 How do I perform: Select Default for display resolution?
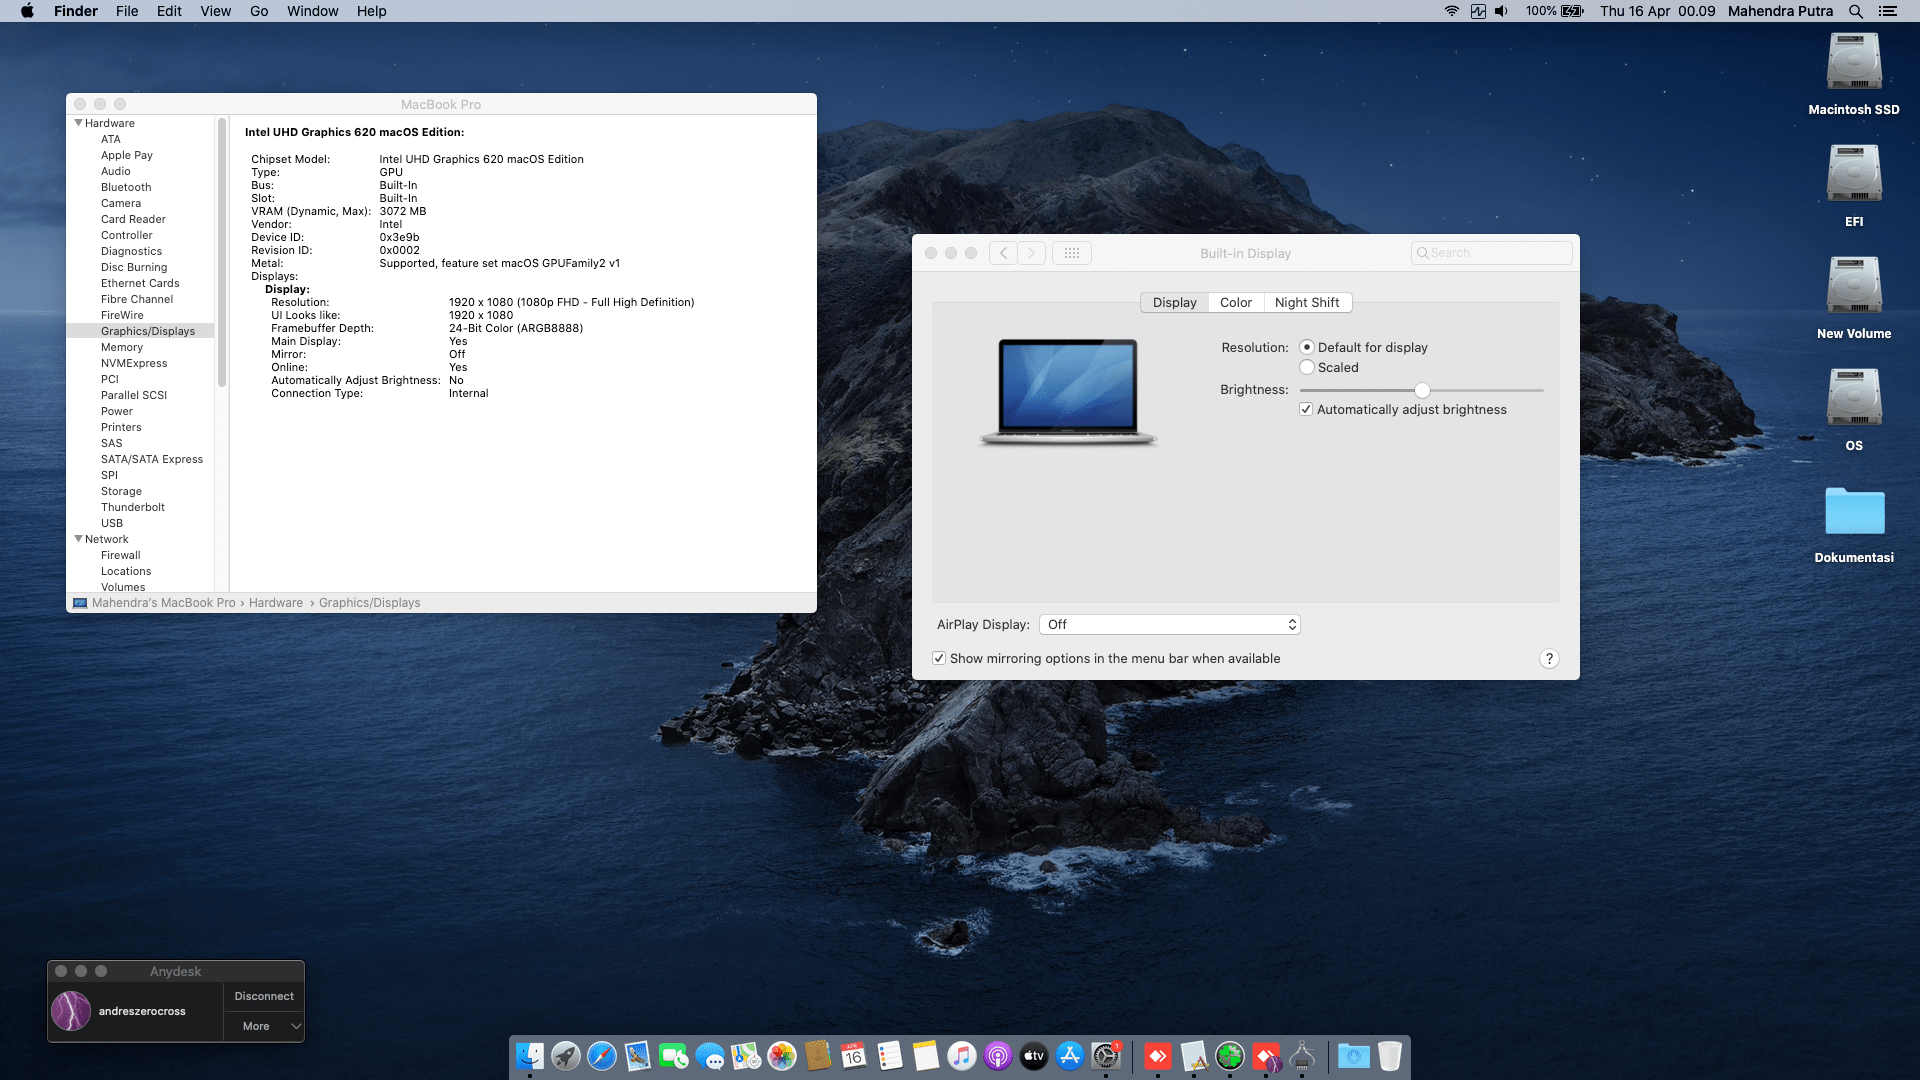point(1307,347)
